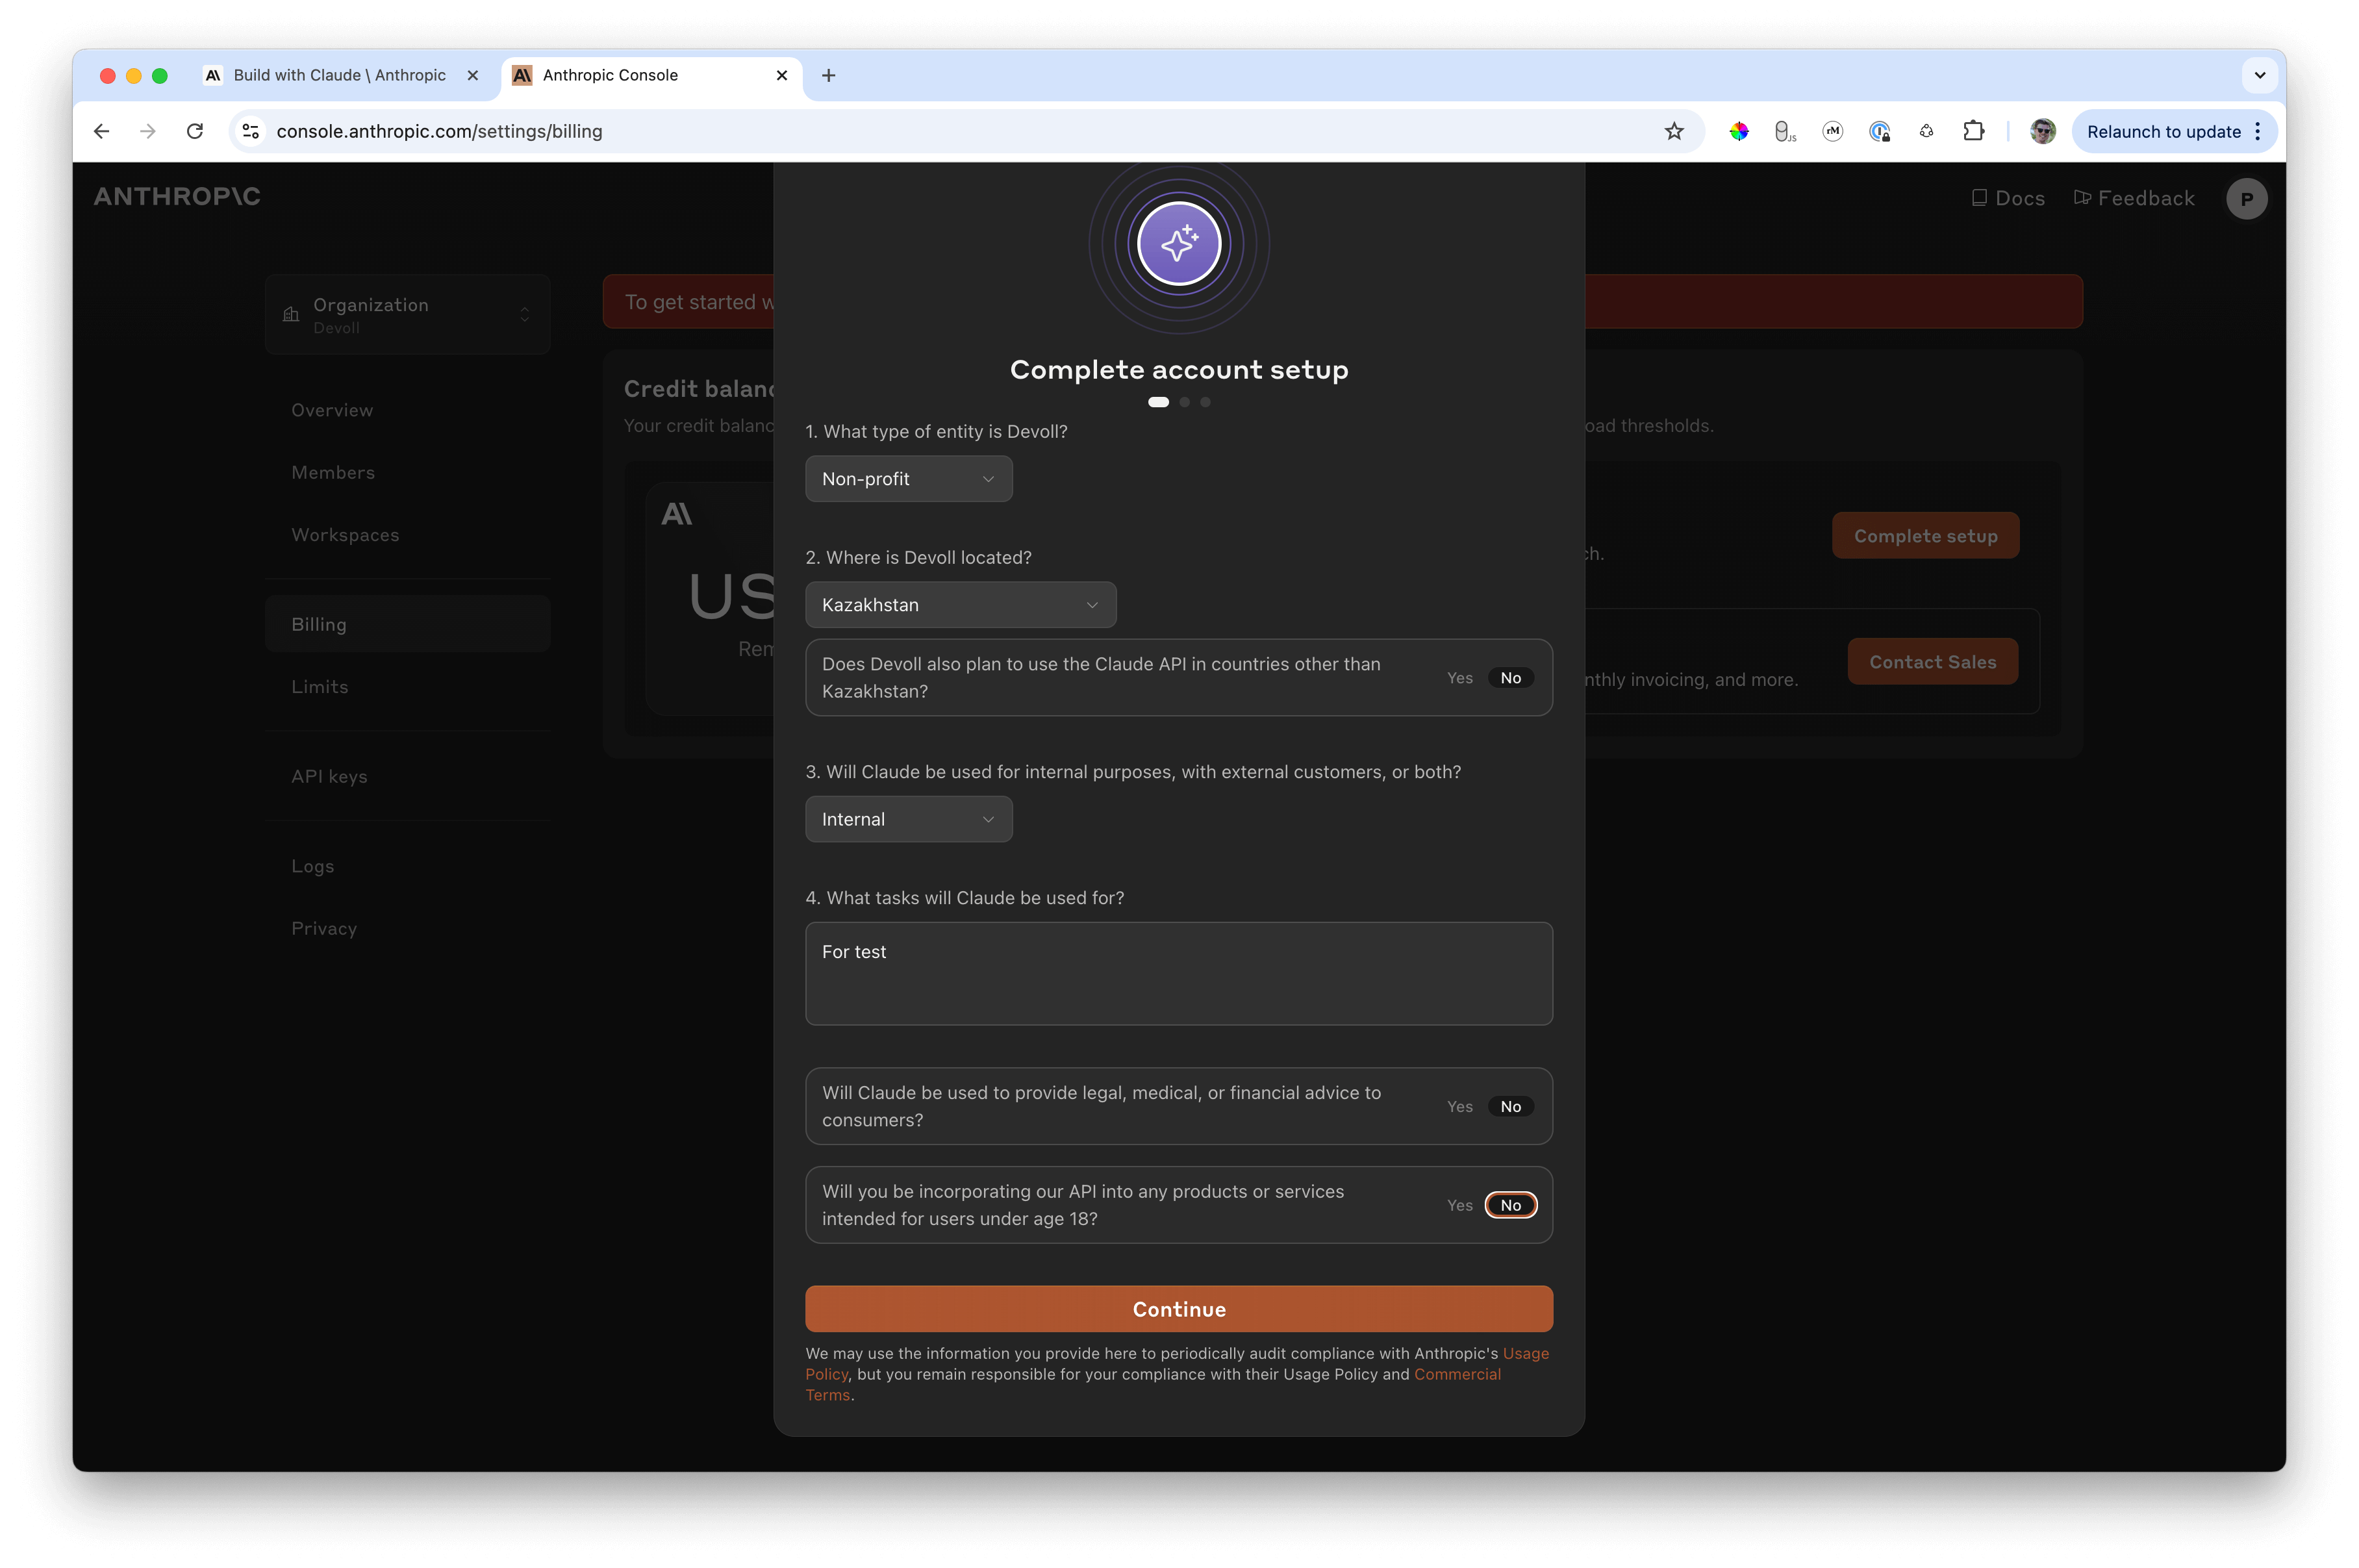Select Yes for other countries question

coord(1459,678)
